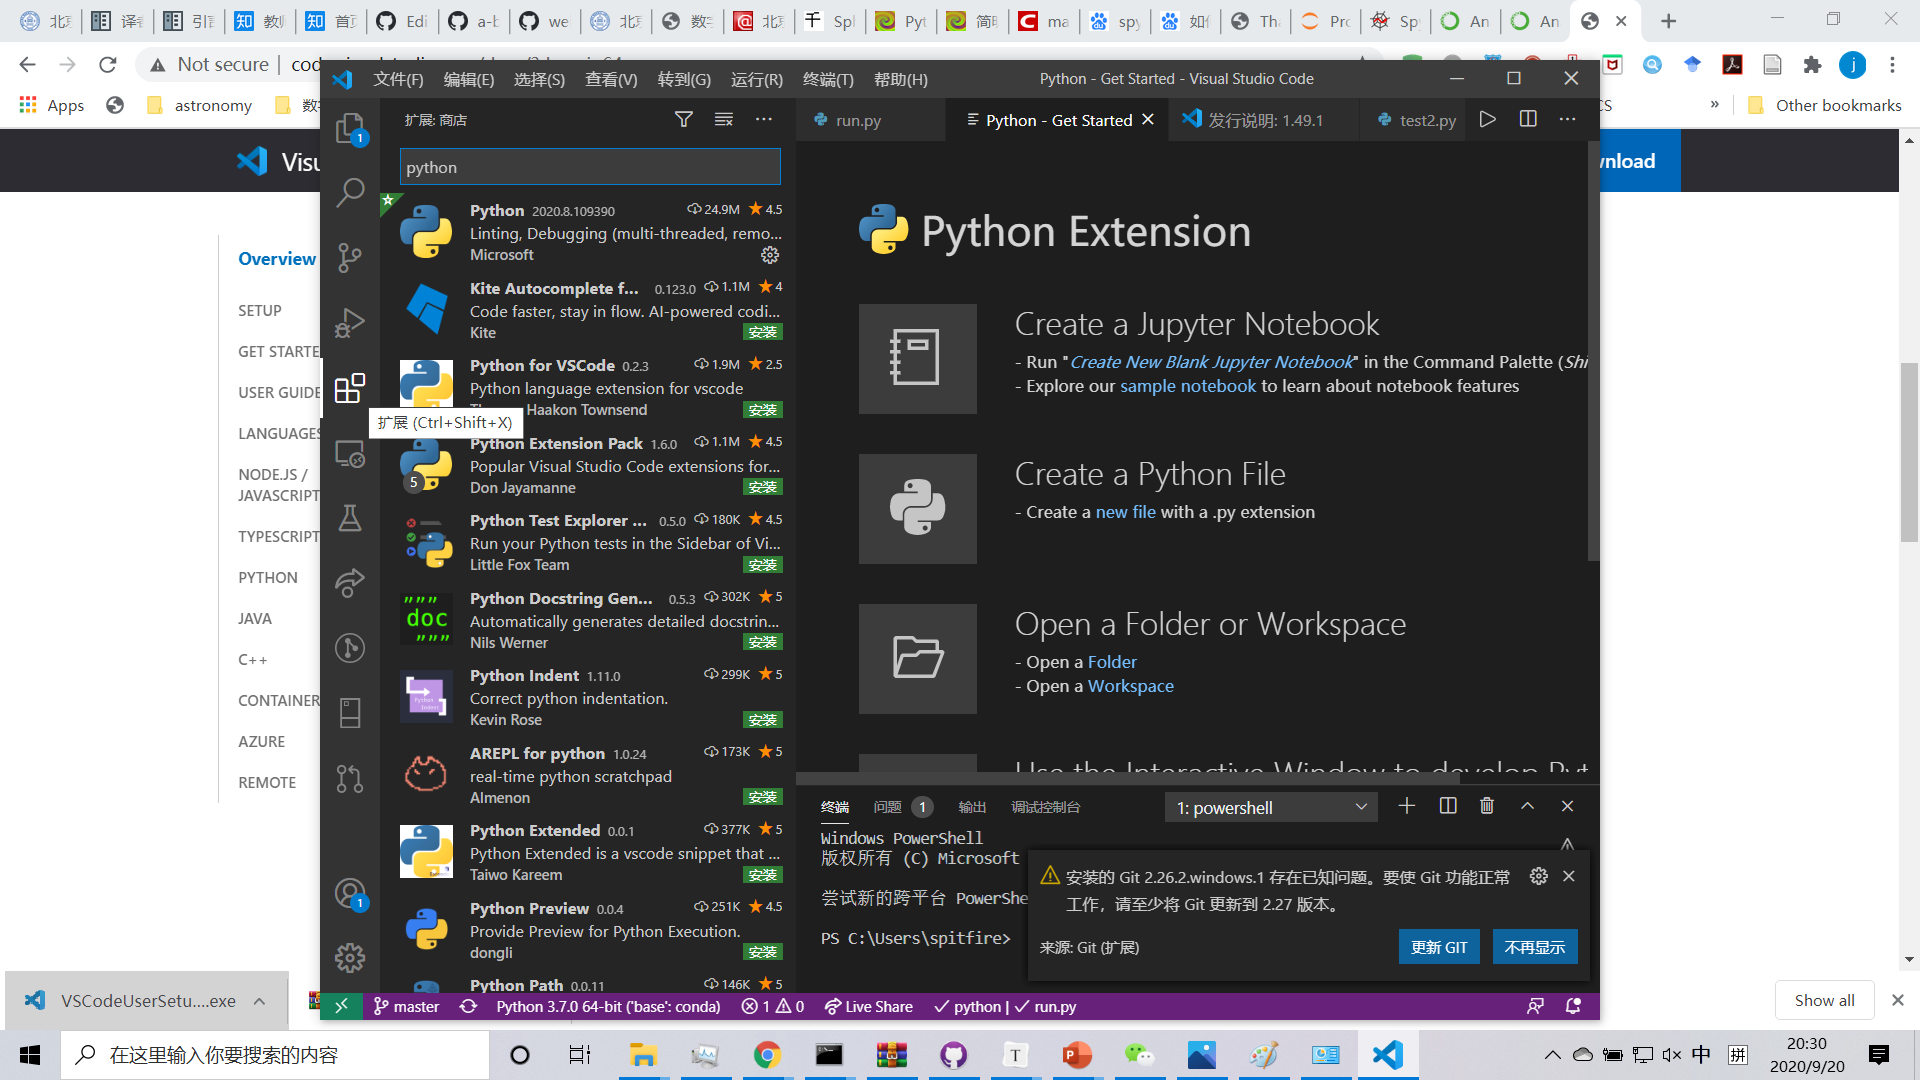Open the 编辑(E) menu
The height and width of the screenshot is (1080, 1920).
click(x=469, y=79)
